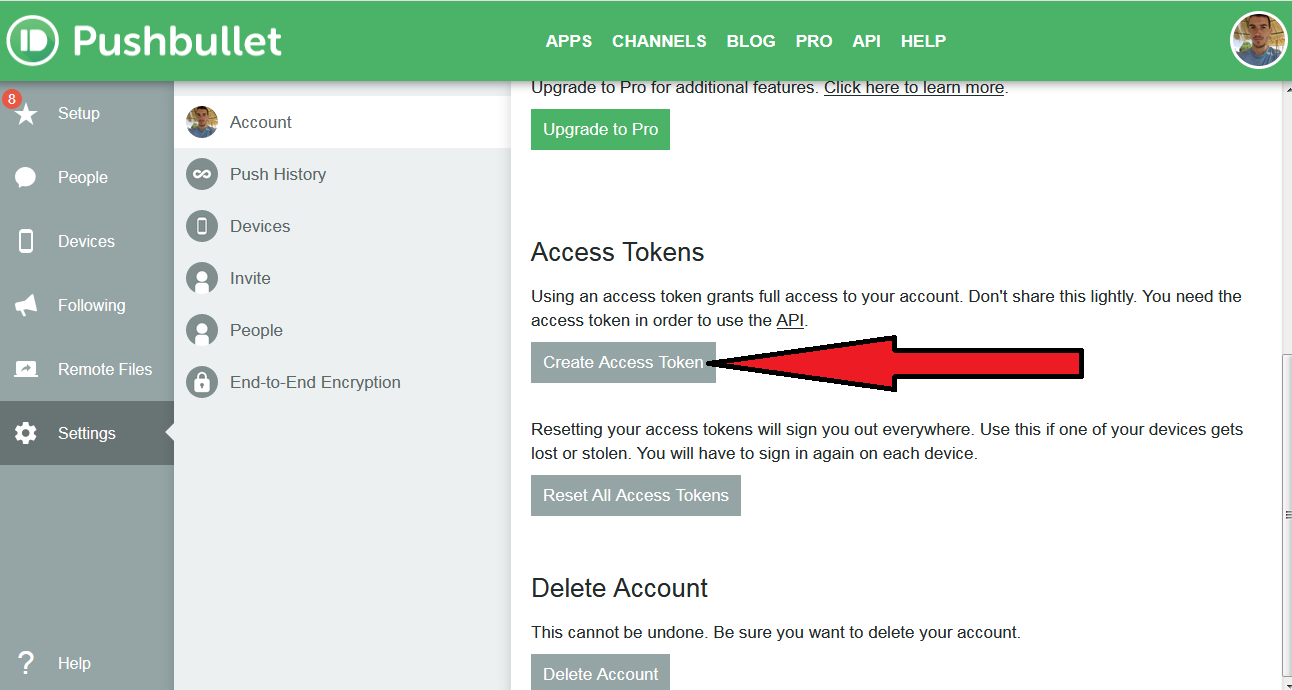This screenshot has height=690, width=1292.
Task: Create a new access token
Action: (x=623, y=362)
